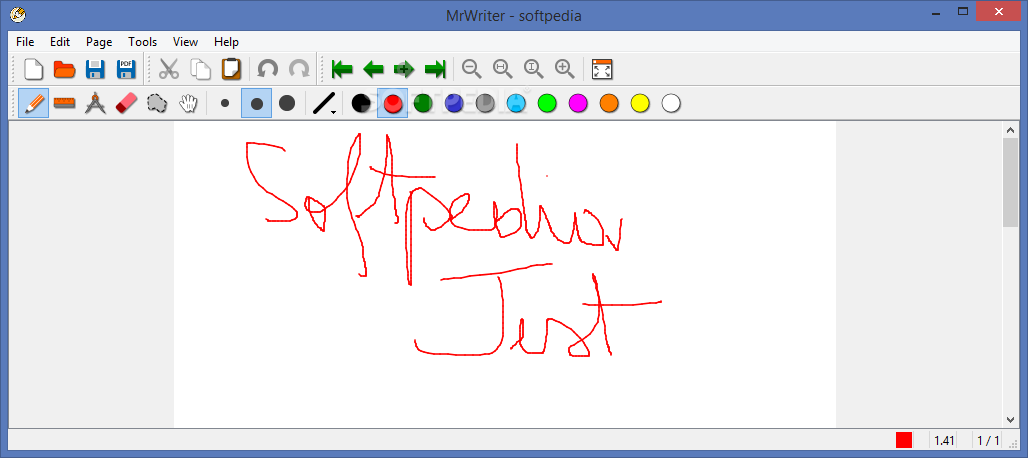Click the page counter 1 / 1
The height and width of the screenshot is (458, 1028).
pyautogui.click(x=988, y=440)
